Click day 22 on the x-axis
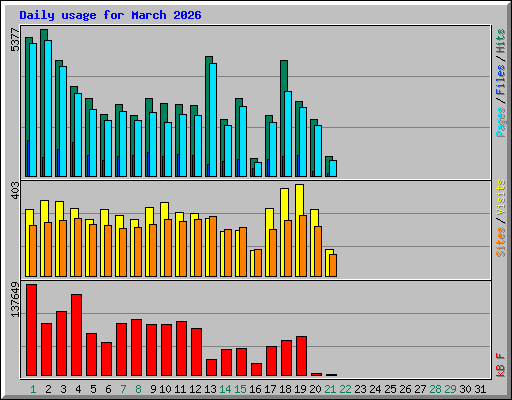512x400 pixels. (345, 389)
